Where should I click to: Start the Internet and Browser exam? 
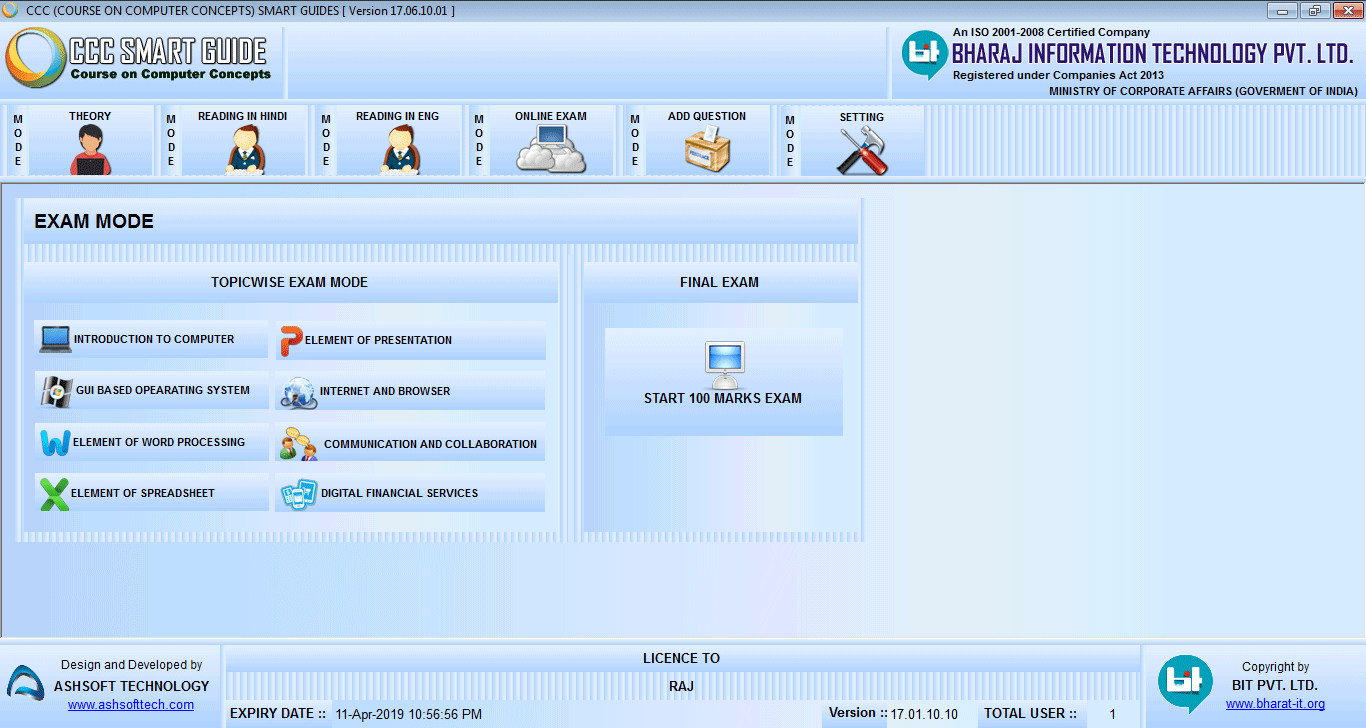[x=411, y=391]
